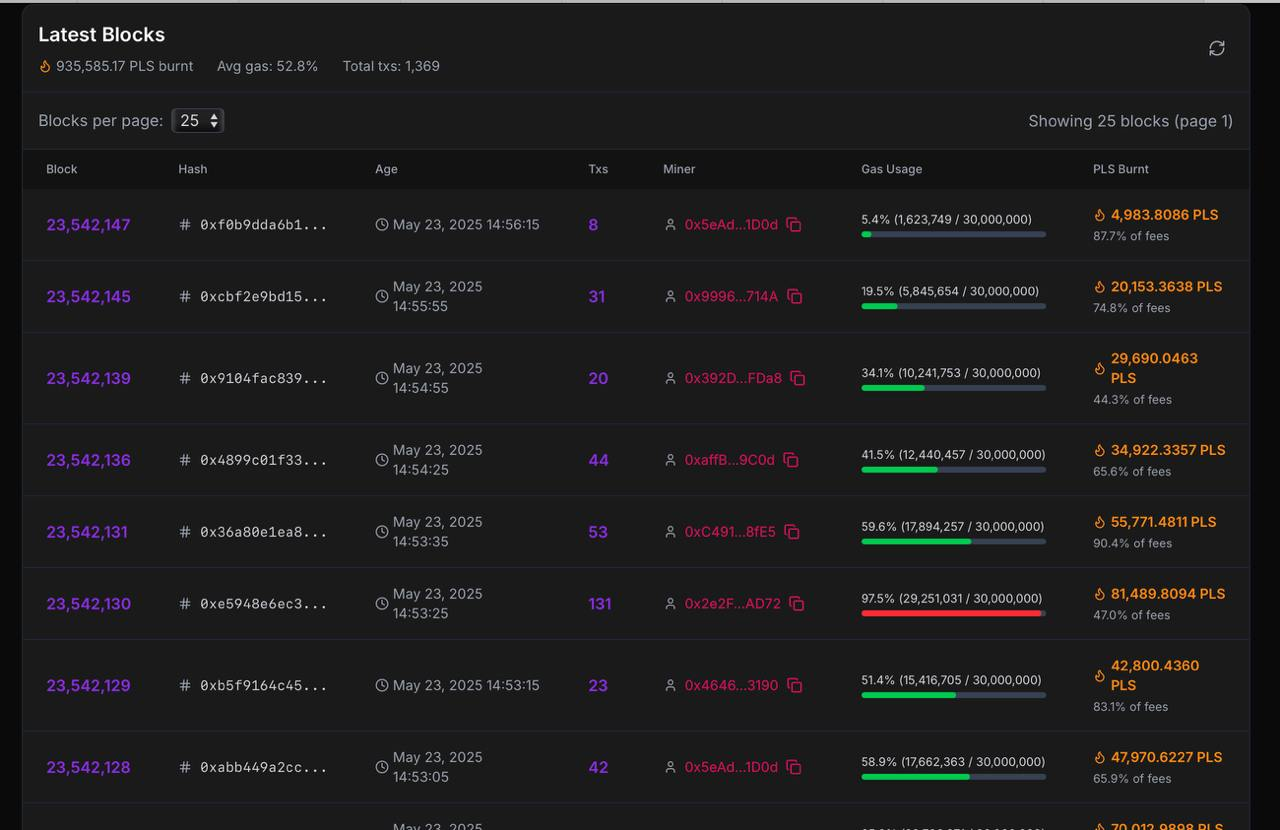
Task: Click the 97.5% red gas usage bar
Action: tap(953, 613)
